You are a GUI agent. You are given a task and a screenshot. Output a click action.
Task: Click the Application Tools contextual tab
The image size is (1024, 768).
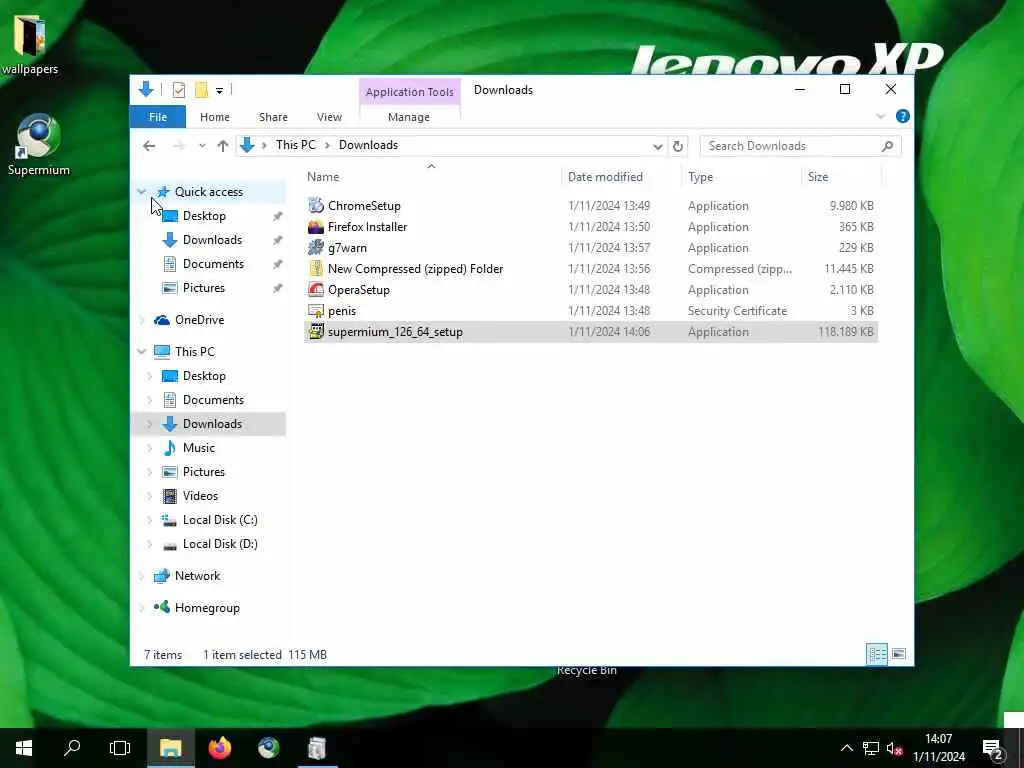click(x=409, y=91)
